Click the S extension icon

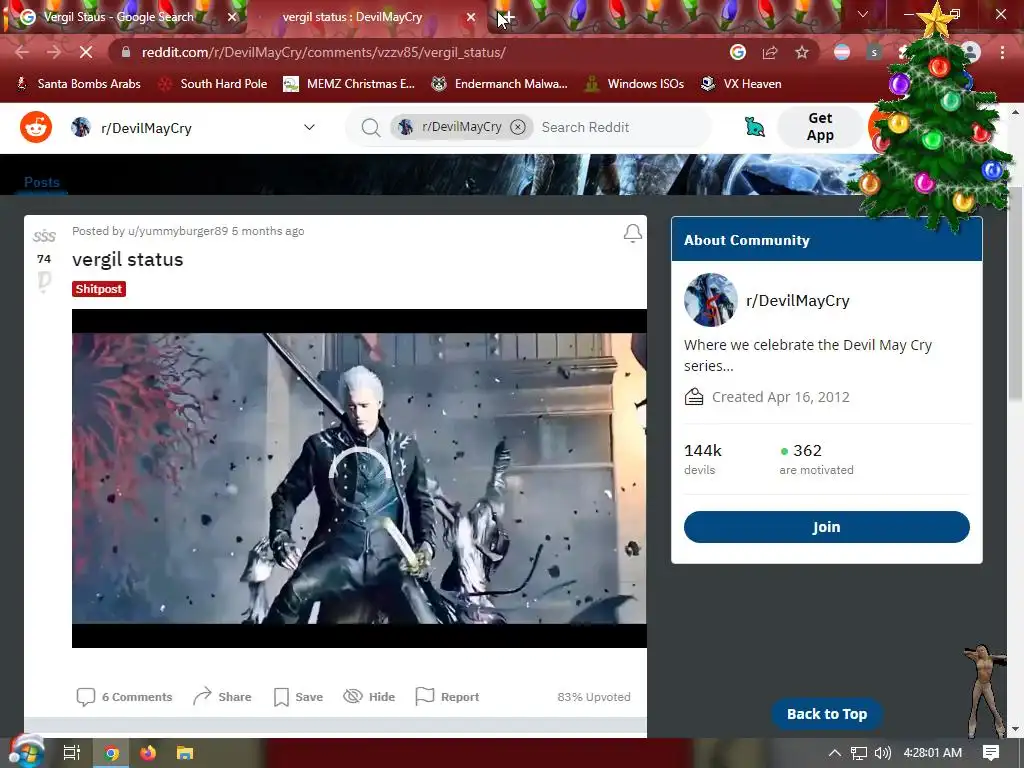click(x=874, y=52)
